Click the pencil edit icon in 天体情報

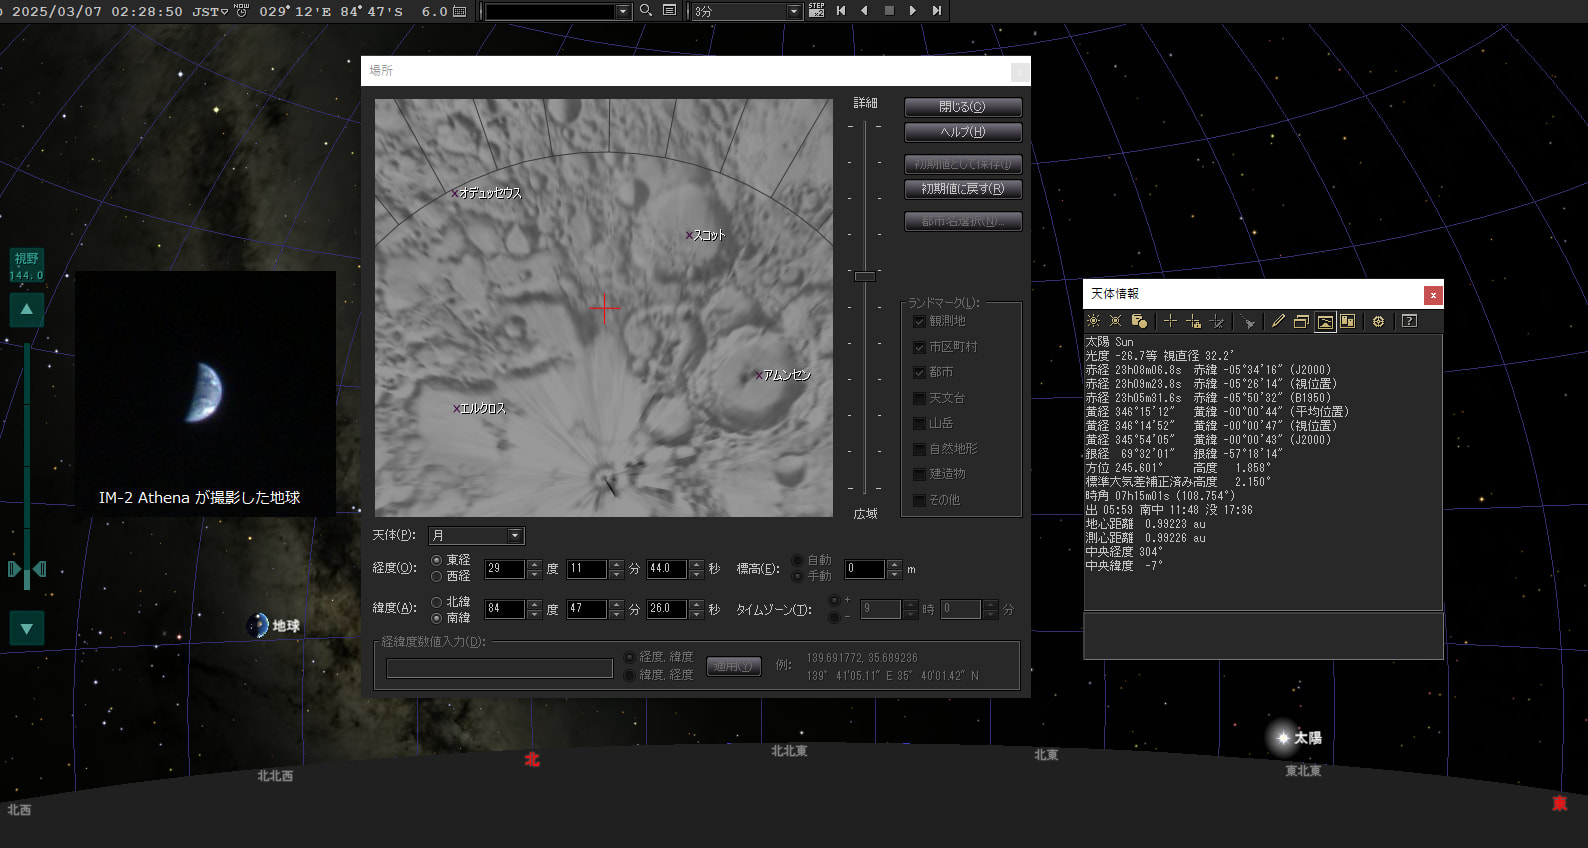(x=1278, y=321)
